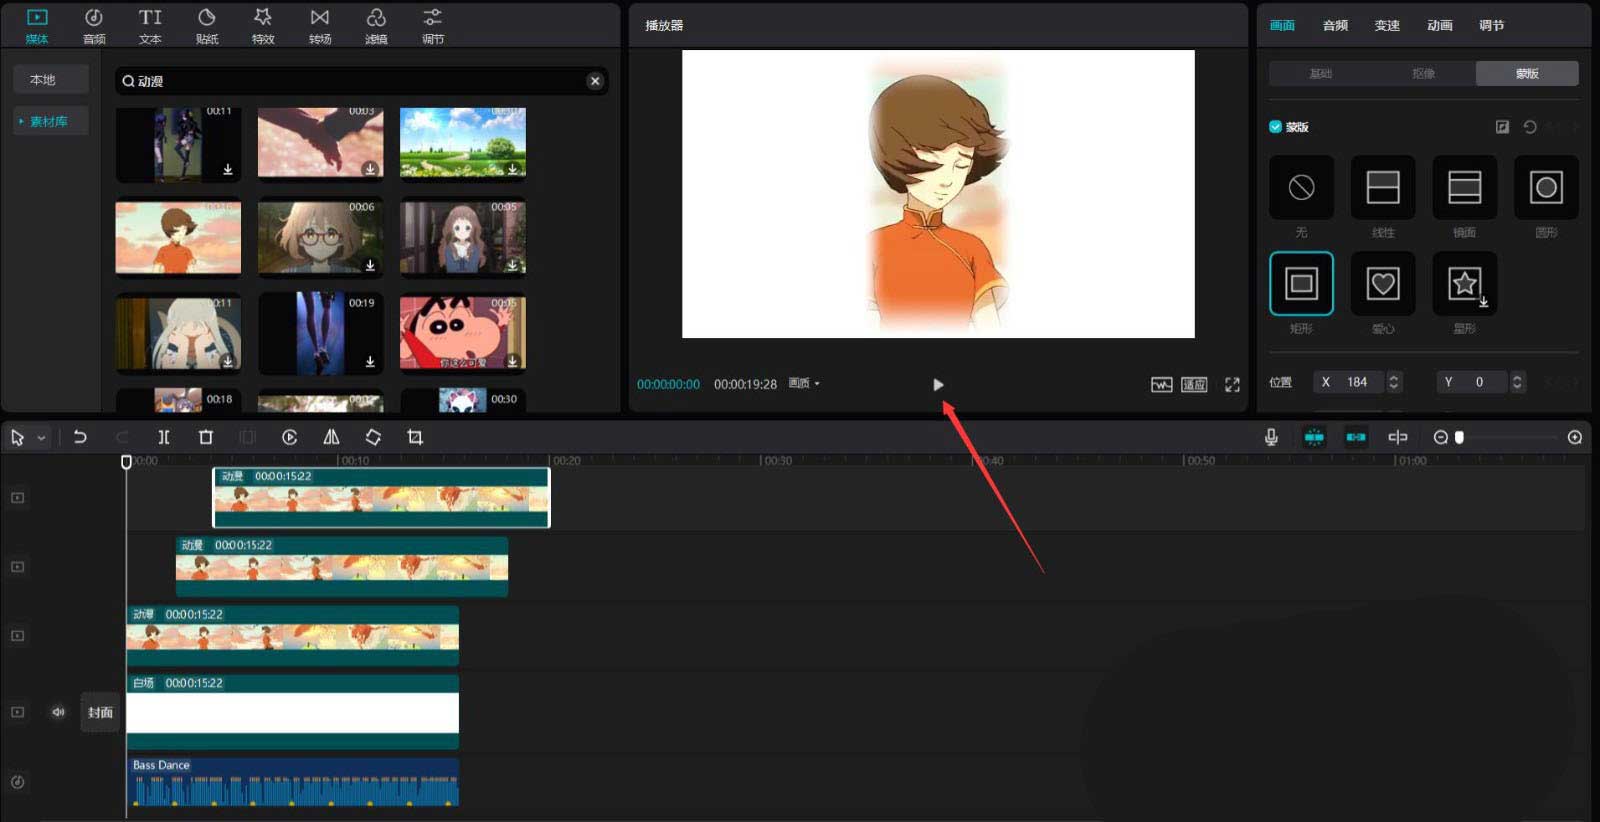Click the 适应 fit button in player
The width and height of the screenshot is (1600, 822).
1194,385
